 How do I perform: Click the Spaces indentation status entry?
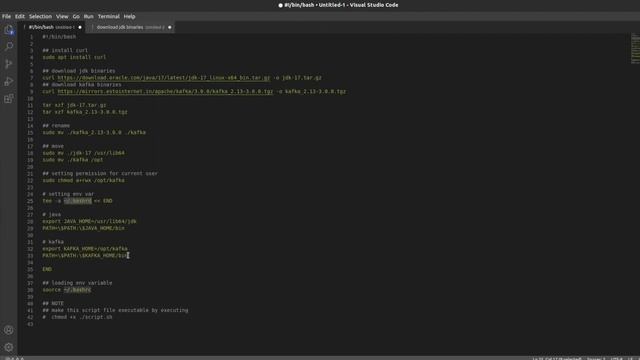click(x=596, y=358)
